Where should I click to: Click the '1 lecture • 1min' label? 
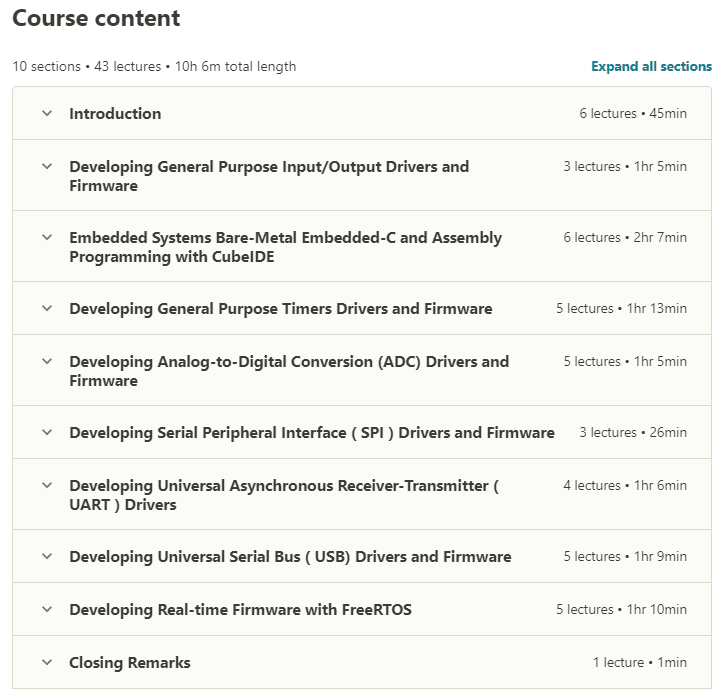639,663
